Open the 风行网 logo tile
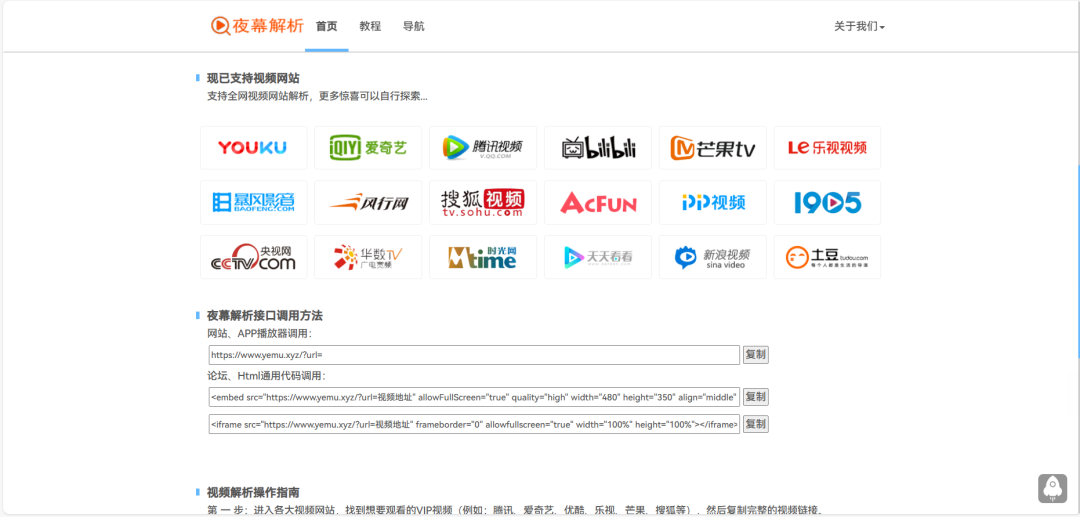Viewport: 1080px width, 517px height. [368, 202]
